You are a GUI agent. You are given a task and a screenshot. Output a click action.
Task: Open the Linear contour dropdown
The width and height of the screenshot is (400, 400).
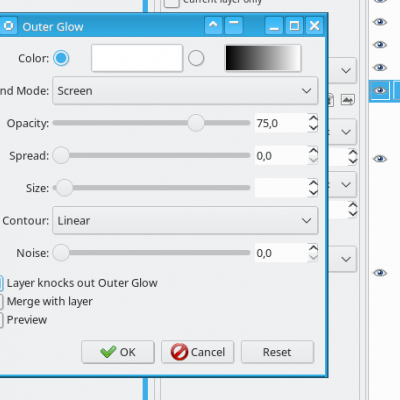pos(185,220)
